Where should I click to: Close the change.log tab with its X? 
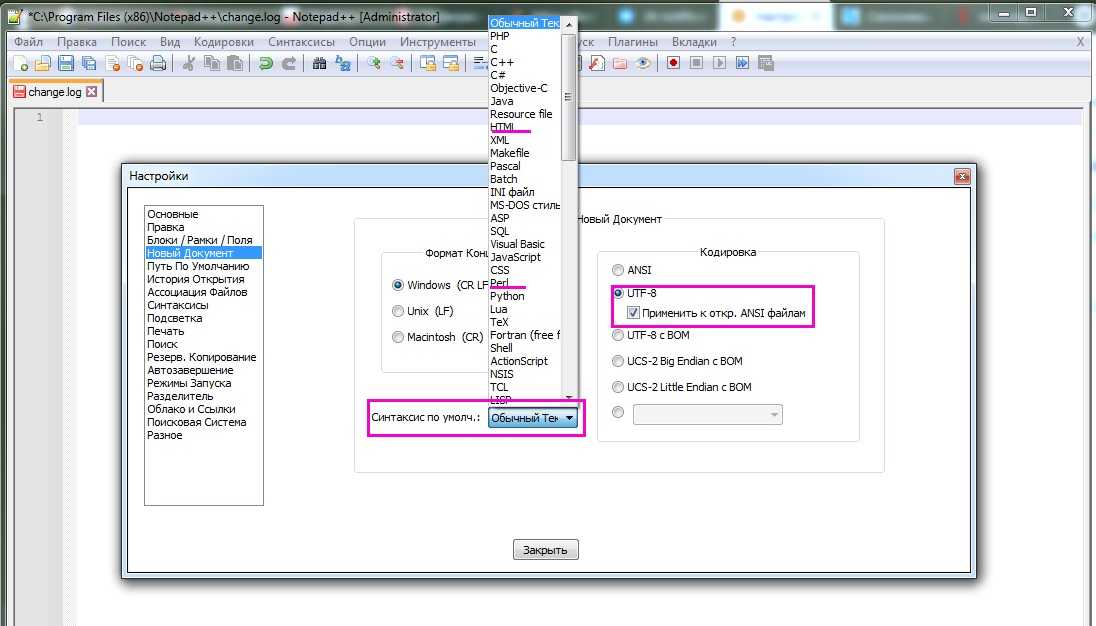tap(92, 91)
